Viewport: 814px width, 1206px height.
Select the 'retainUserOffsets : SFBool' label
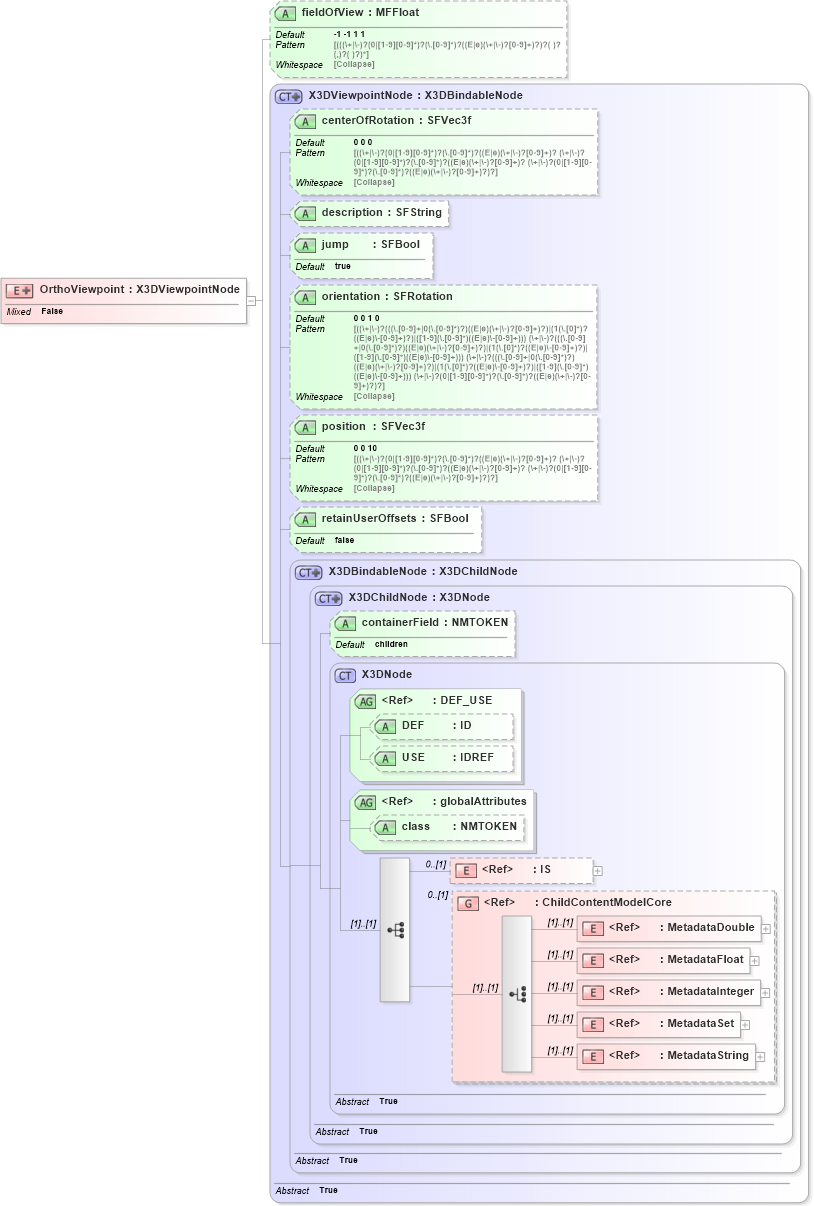click(395, 519)
